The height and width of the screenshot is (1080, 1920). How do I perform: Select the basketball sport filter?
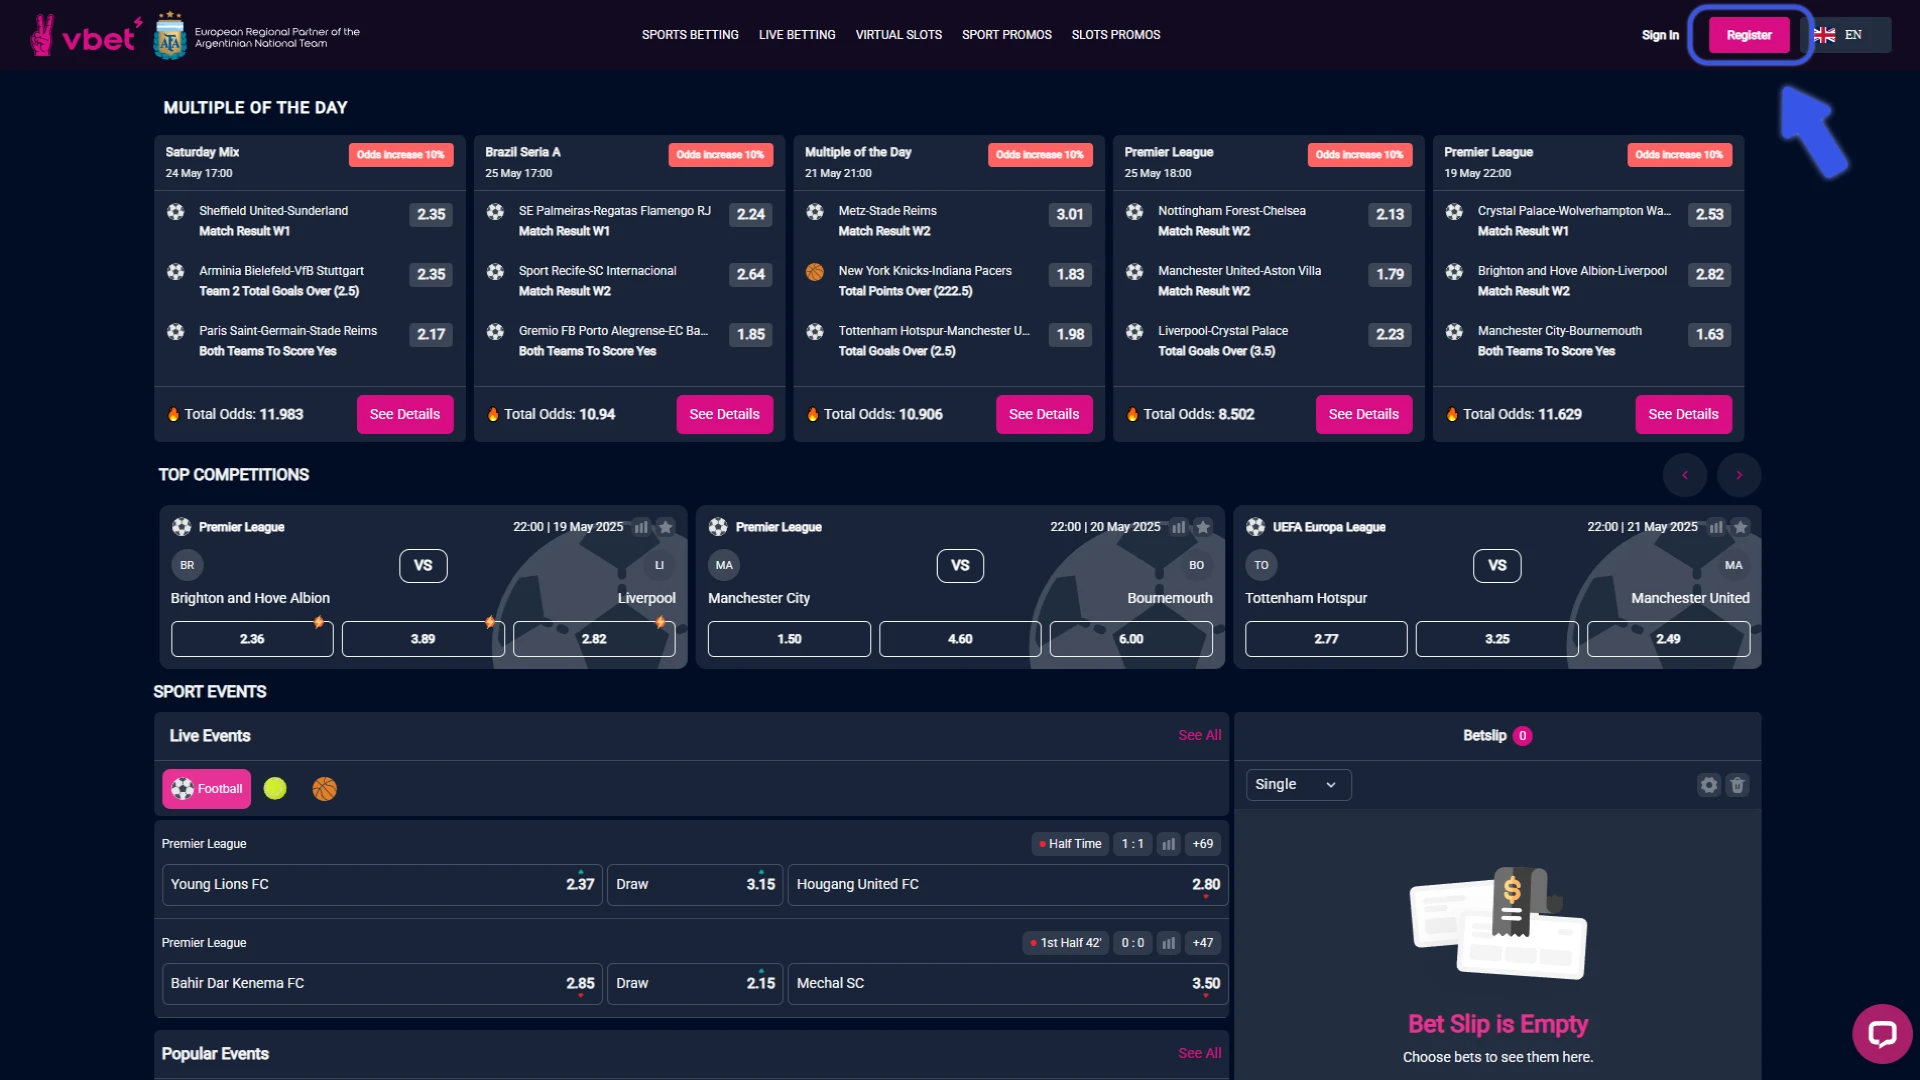pos(323,788)
